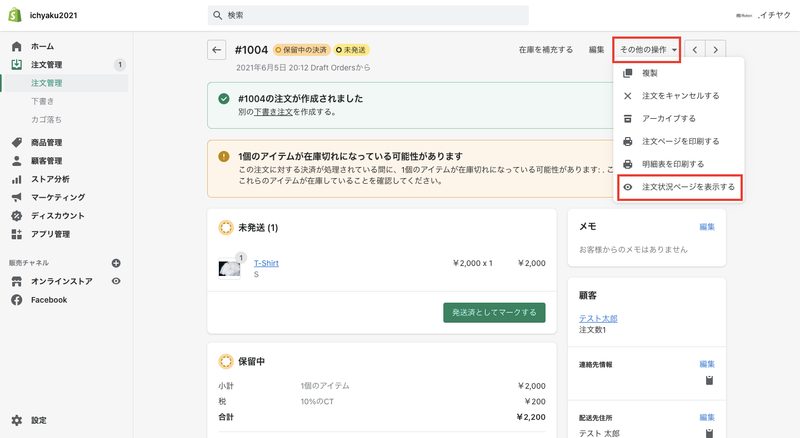Edit 連絡先情報 section
The width and height of the screenshot is (800, 438).
[707, 364]
